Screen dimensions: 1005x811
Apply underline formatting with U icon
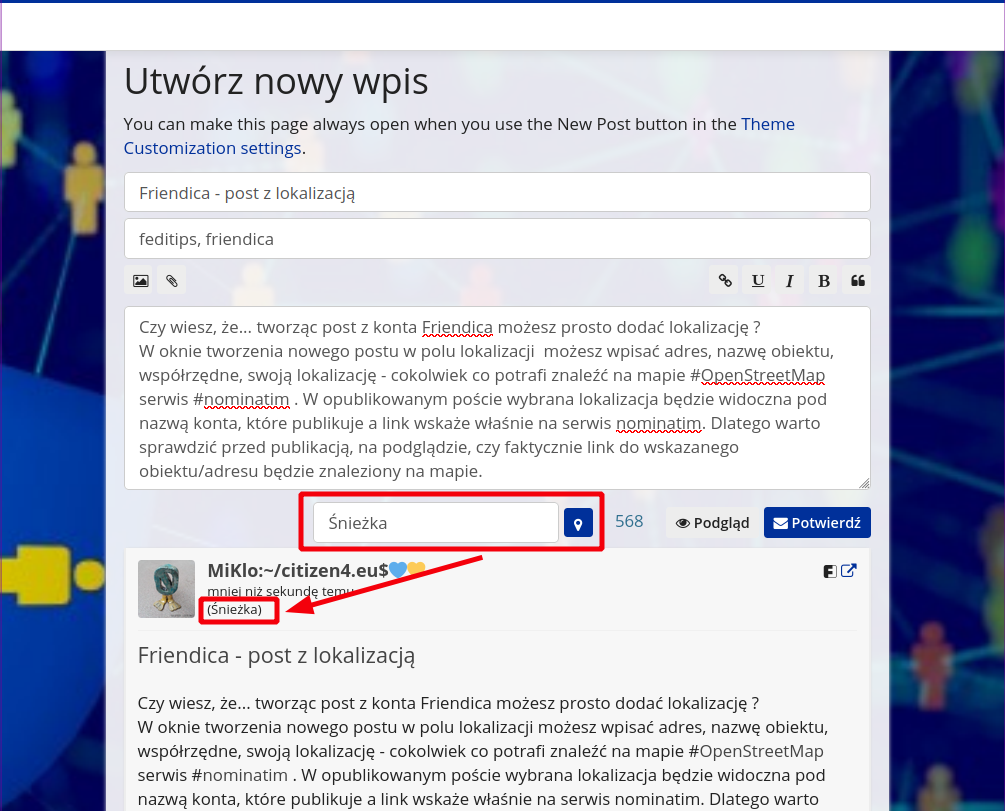point(758,281)
